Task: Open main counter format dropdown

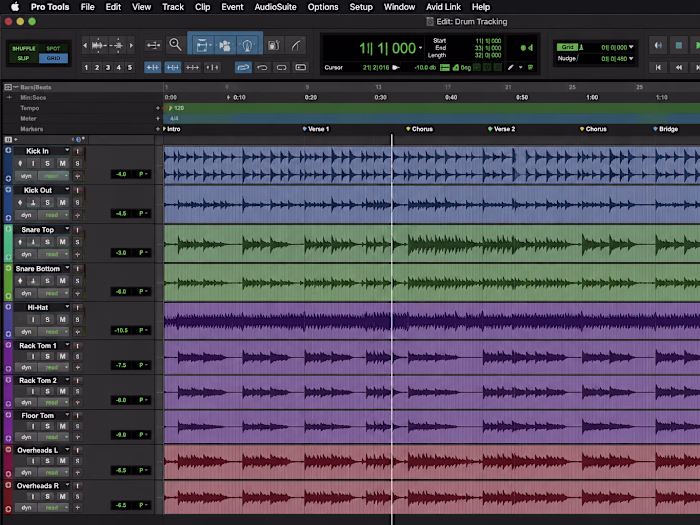Action: click(x=420, y=48)
